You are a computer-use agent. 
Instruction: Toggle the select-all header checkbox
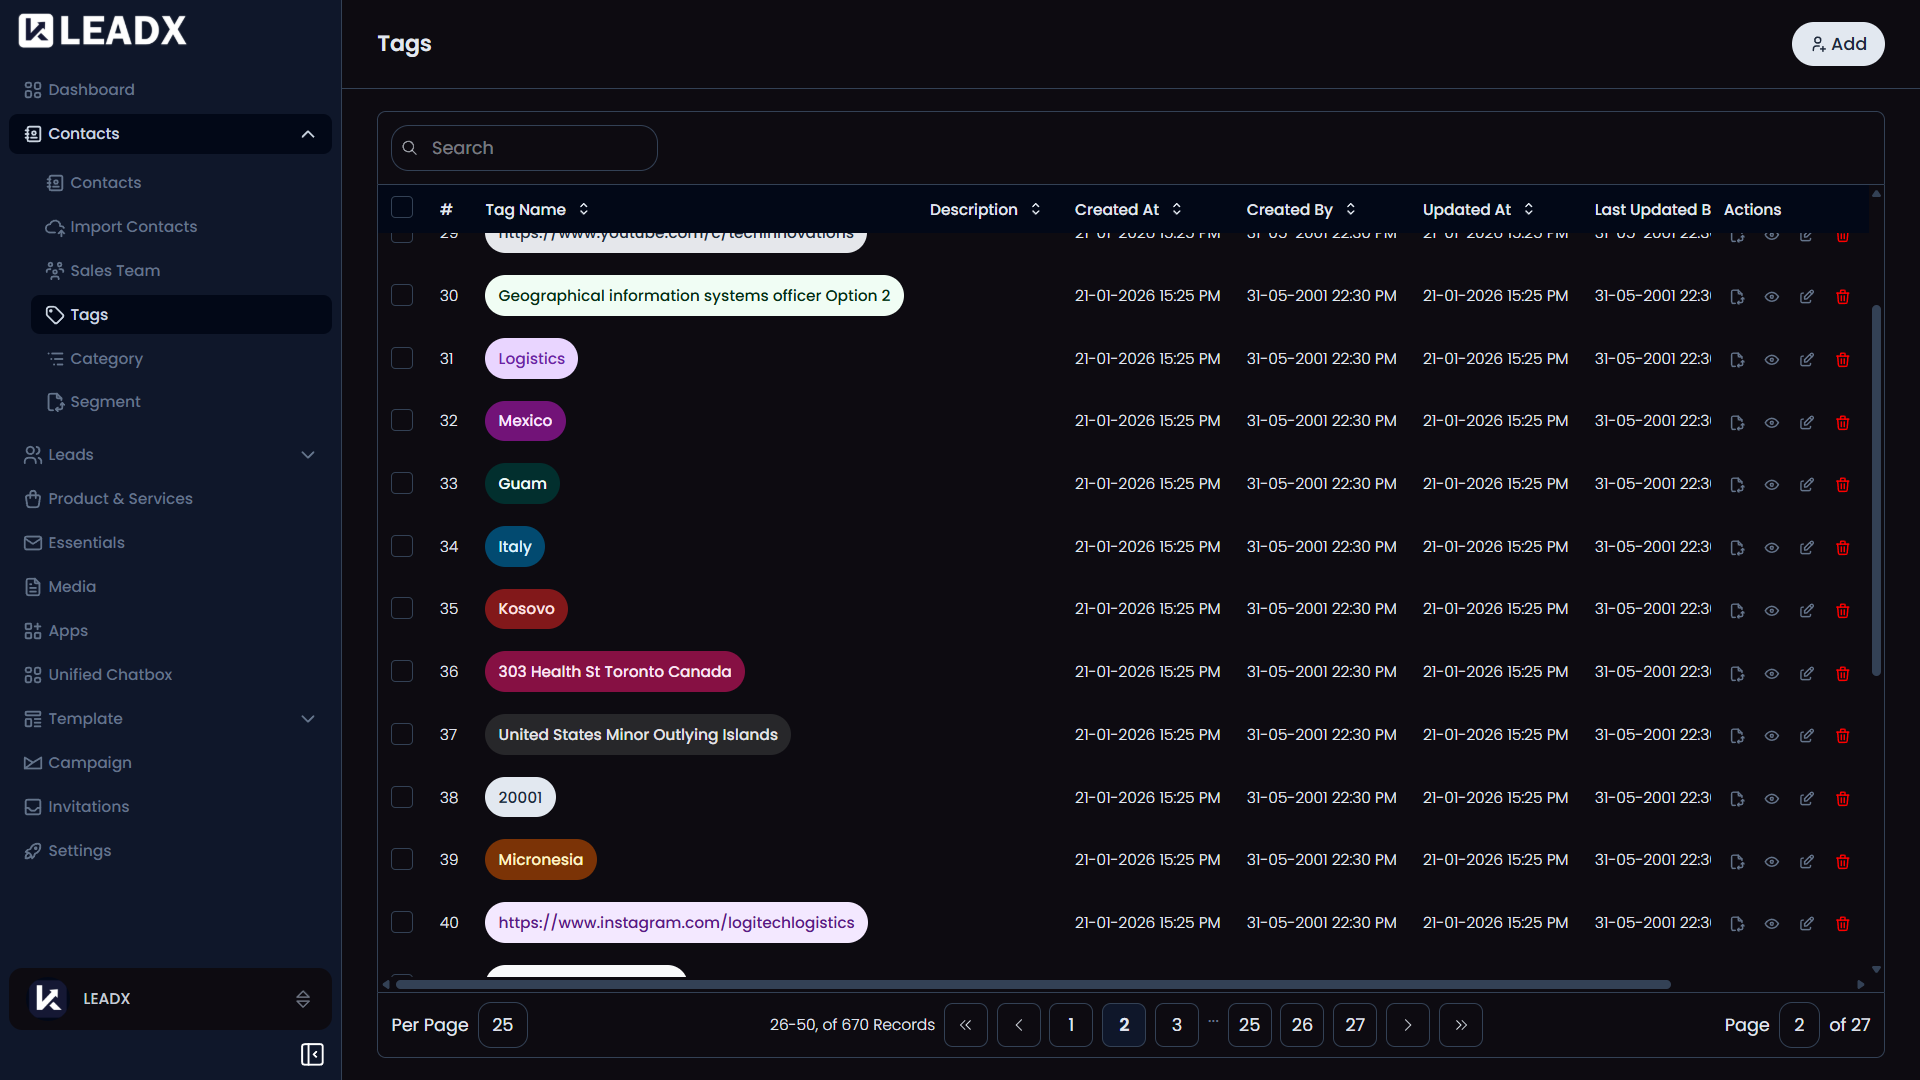(402, 208)
